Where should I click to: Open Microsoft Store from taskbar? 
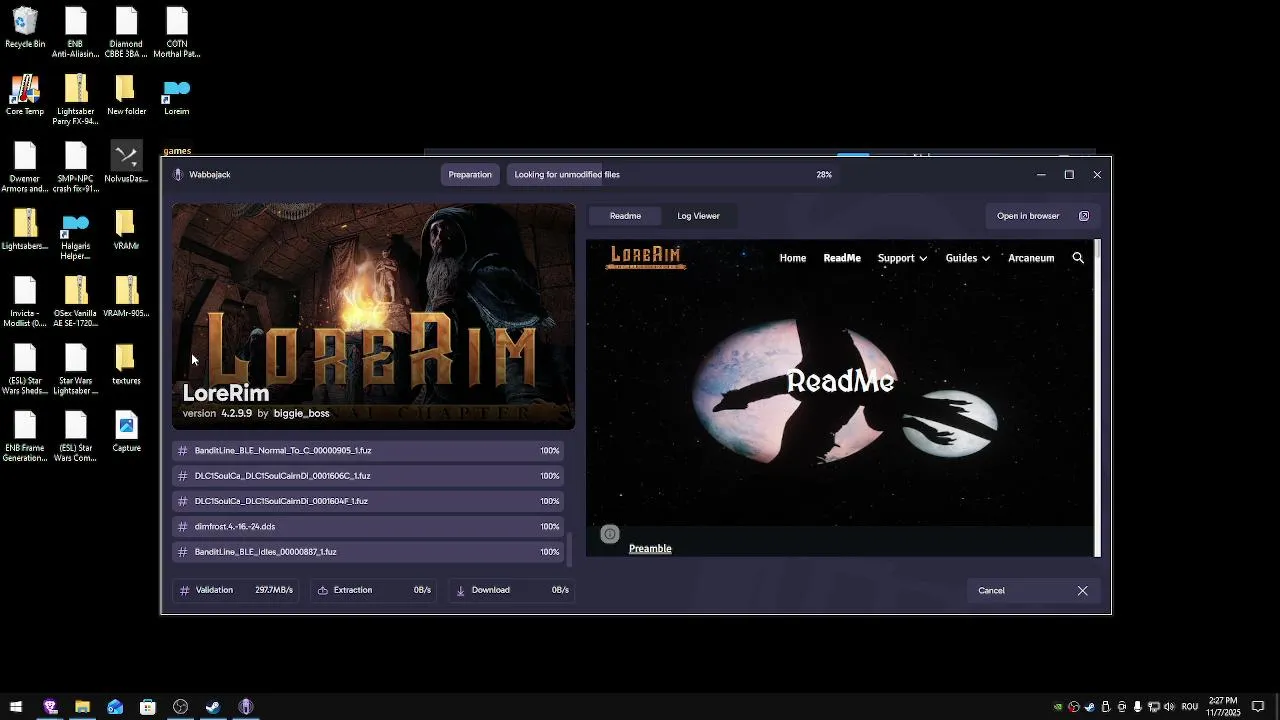tap(148, 707)
